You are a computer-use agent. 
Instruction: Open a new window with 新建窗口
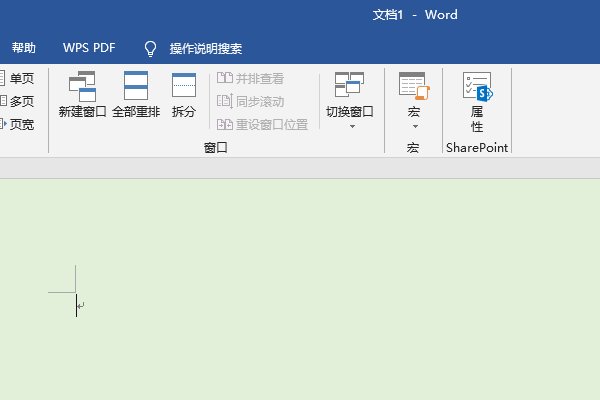coord(82,94)
